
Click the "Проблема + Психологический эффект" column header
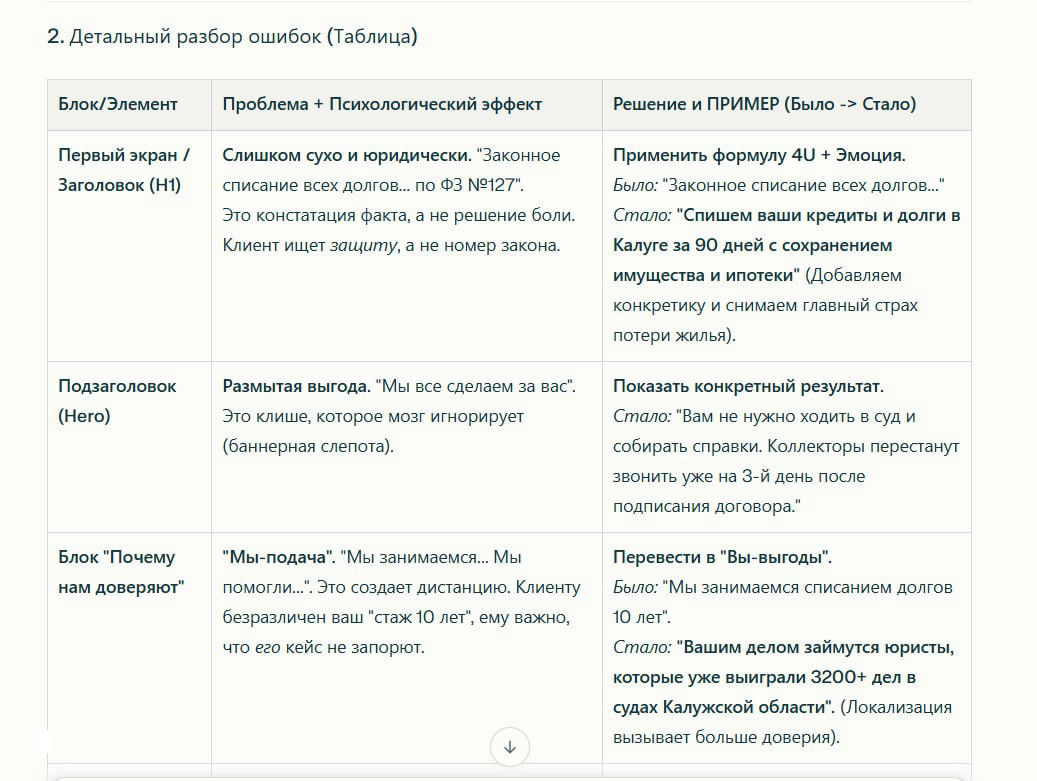pyautogui.click(x=383, y=103)
